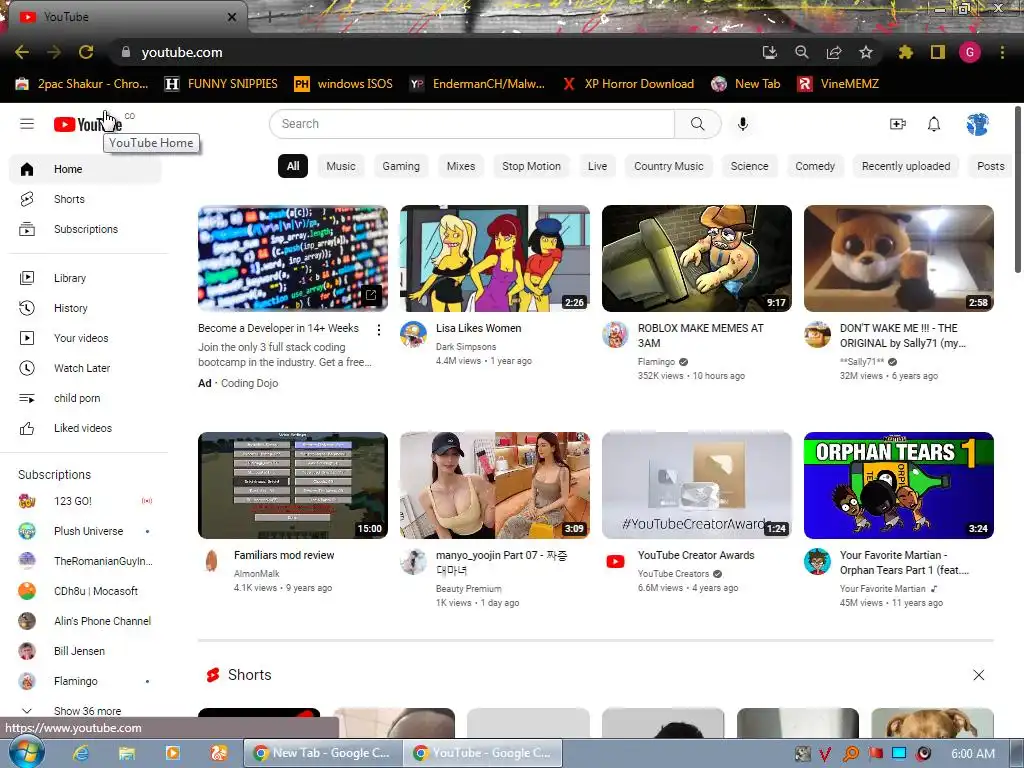This screenshot has width=1024, height=768.
Task: Open the Flamingo subscription channel
Action: click(85, 681)
